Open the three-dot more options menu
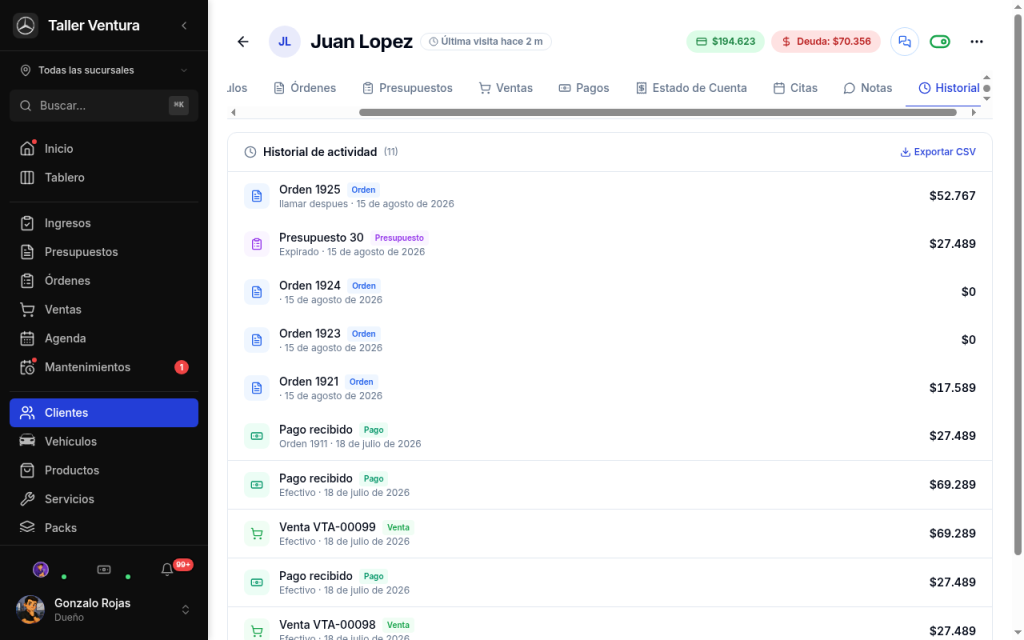 point(976,42)
